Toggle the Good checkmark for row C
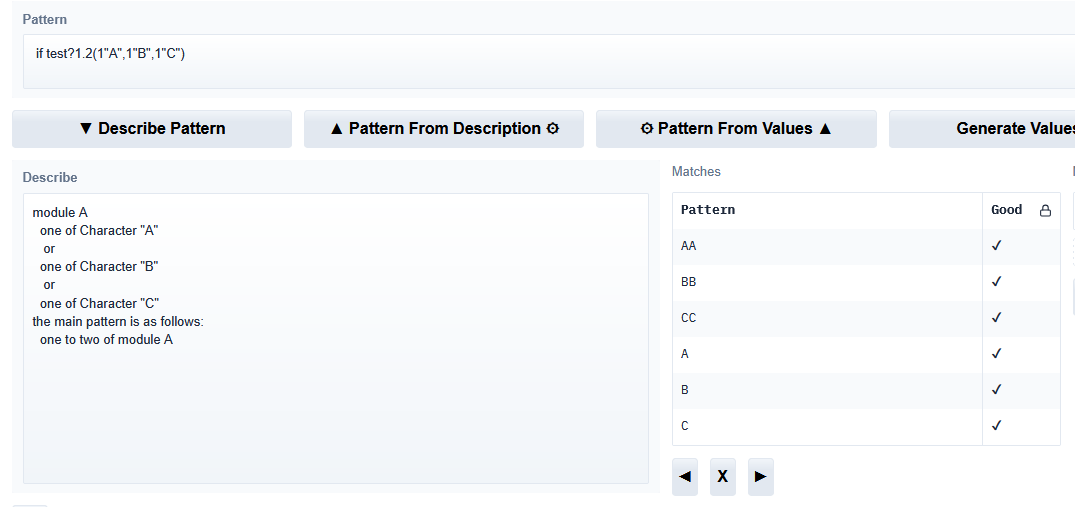The image size is (1075, 507). pos(996,426)
